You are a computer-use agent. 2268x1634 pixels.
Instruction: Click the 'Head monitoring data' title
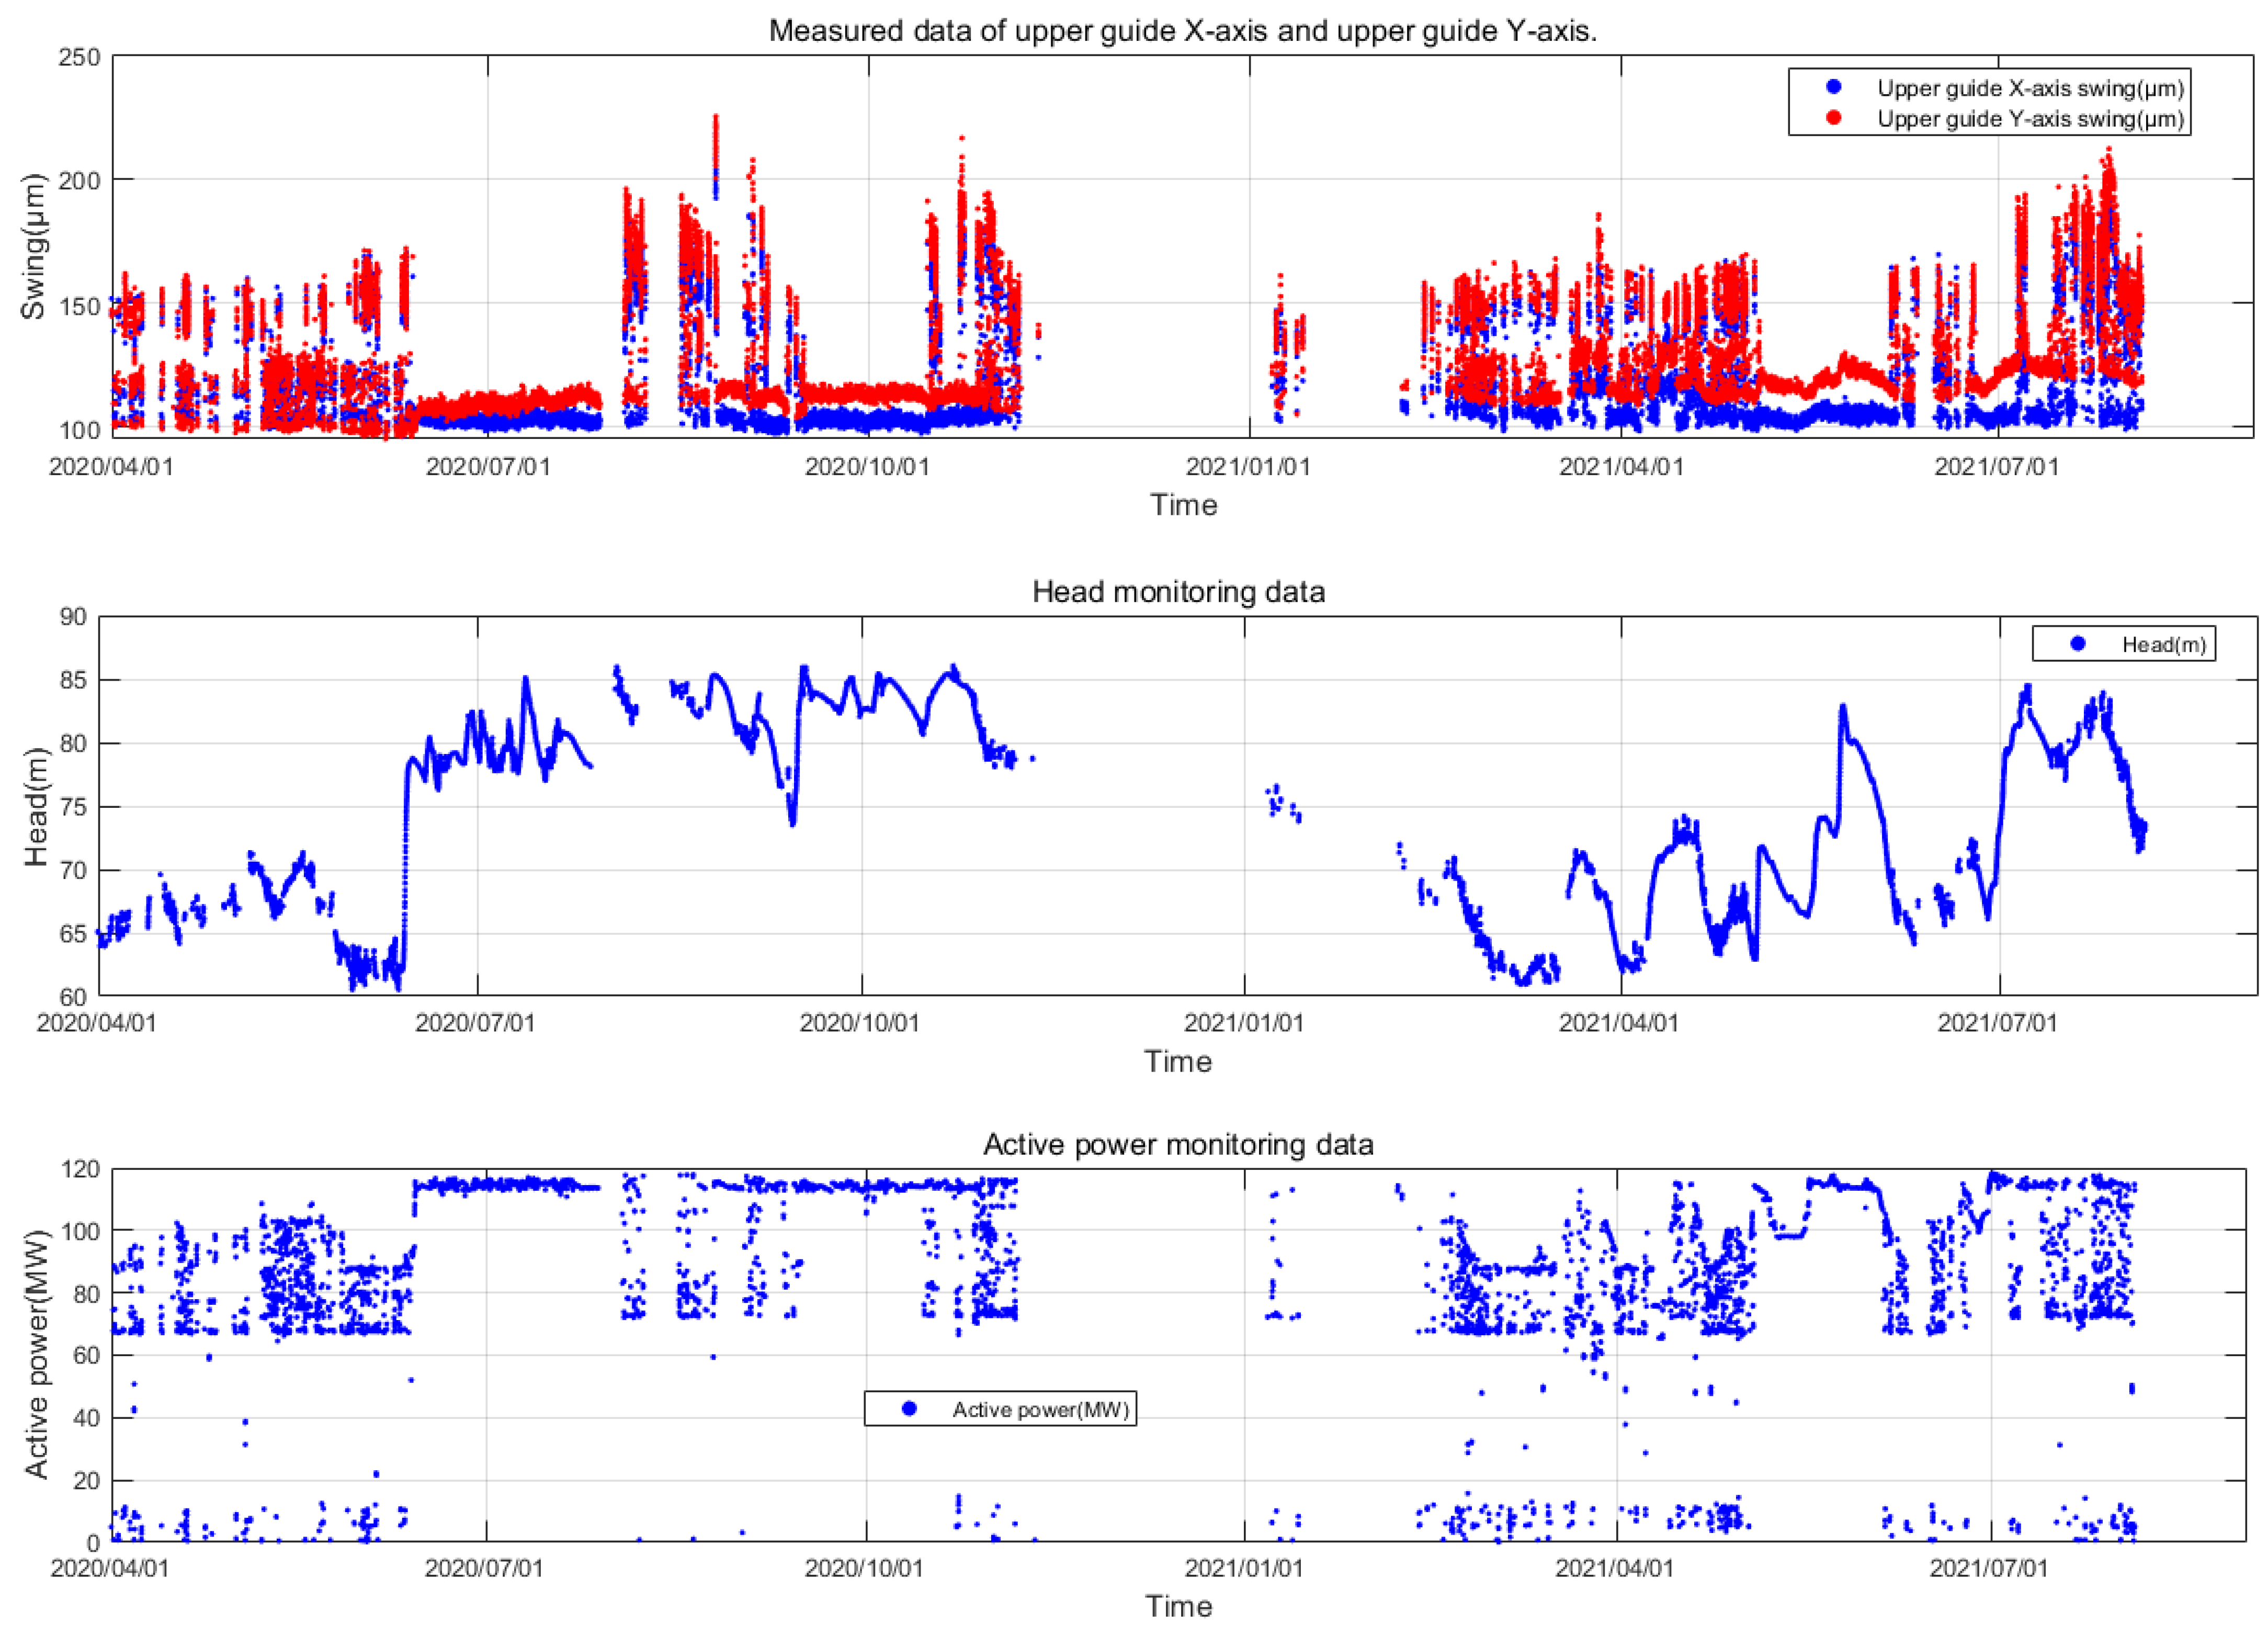coord(1178,592)
